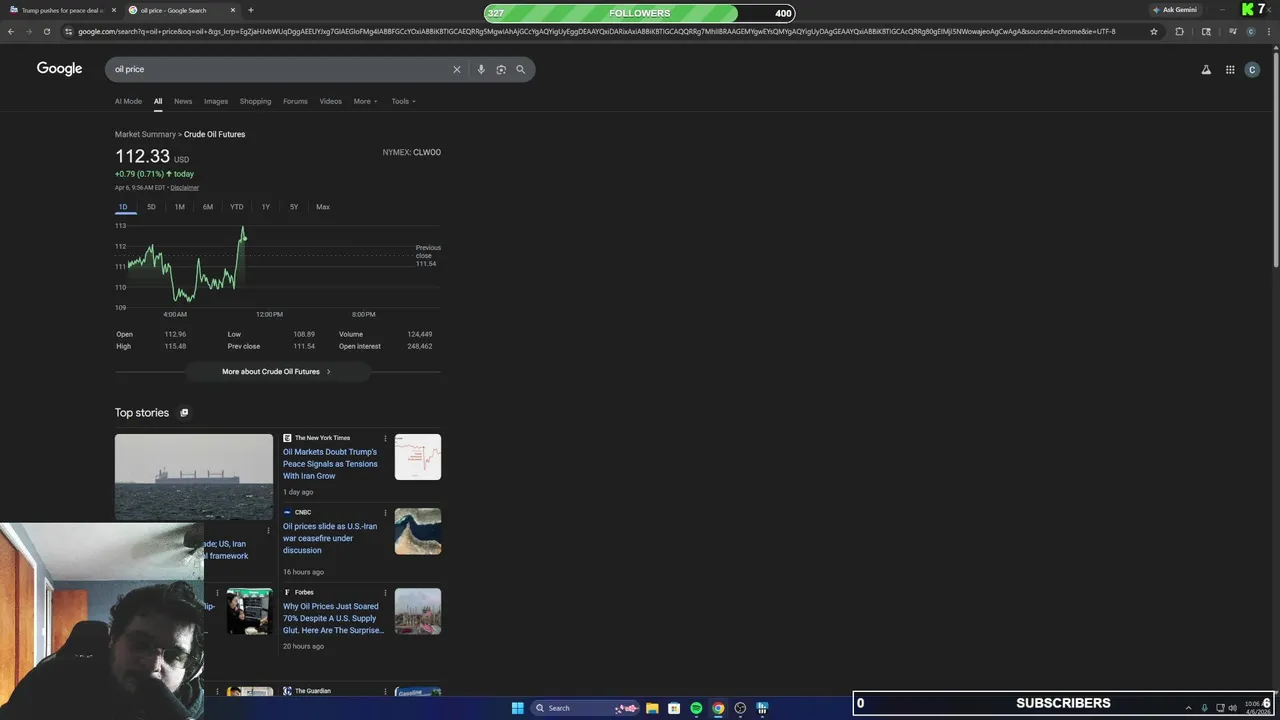The height and width of the screenshot is (720, 1280).
Task: Click the page vertical scrollbar
Action: (x=1275, y=160)
